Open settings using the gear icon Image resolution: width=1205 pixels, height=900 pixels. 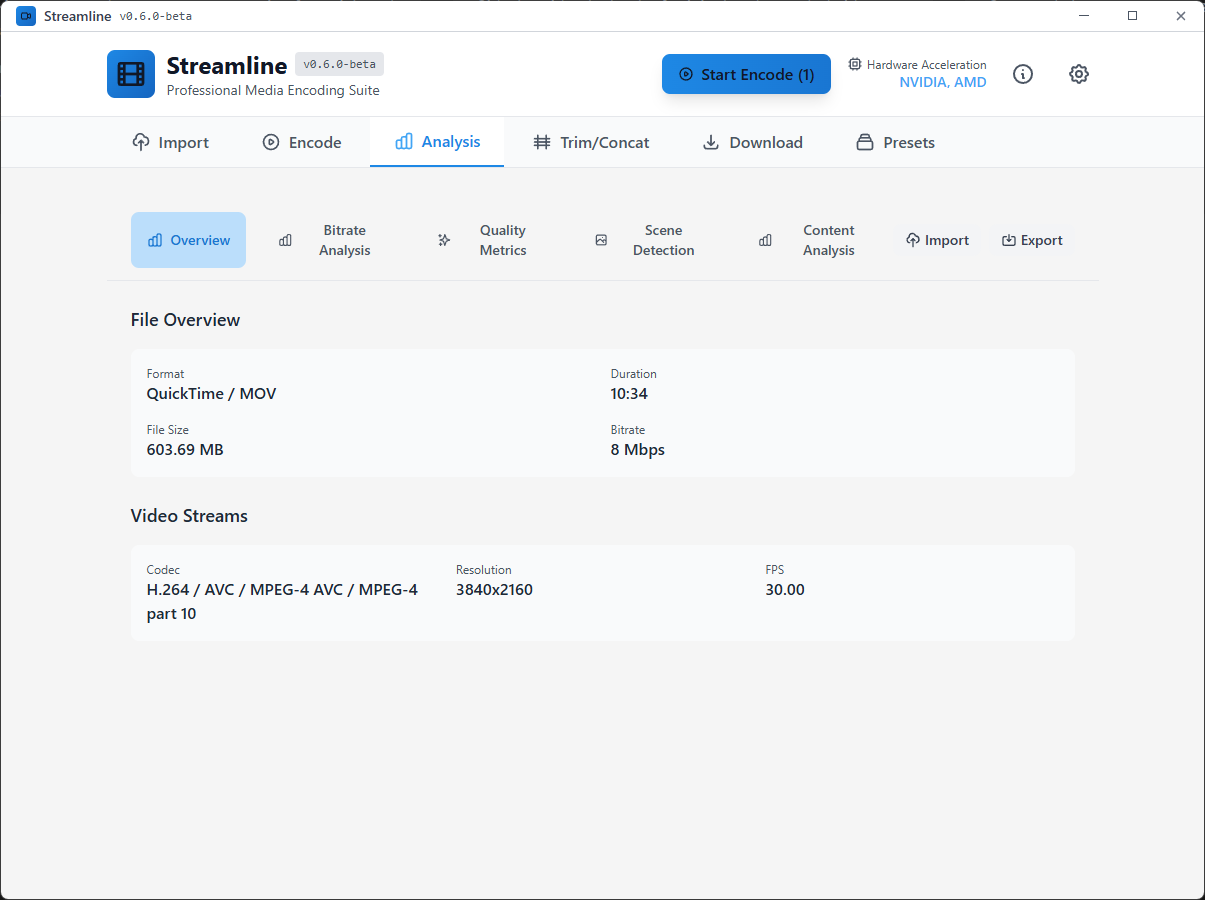pyautogui.click(x=1079, y=74)
